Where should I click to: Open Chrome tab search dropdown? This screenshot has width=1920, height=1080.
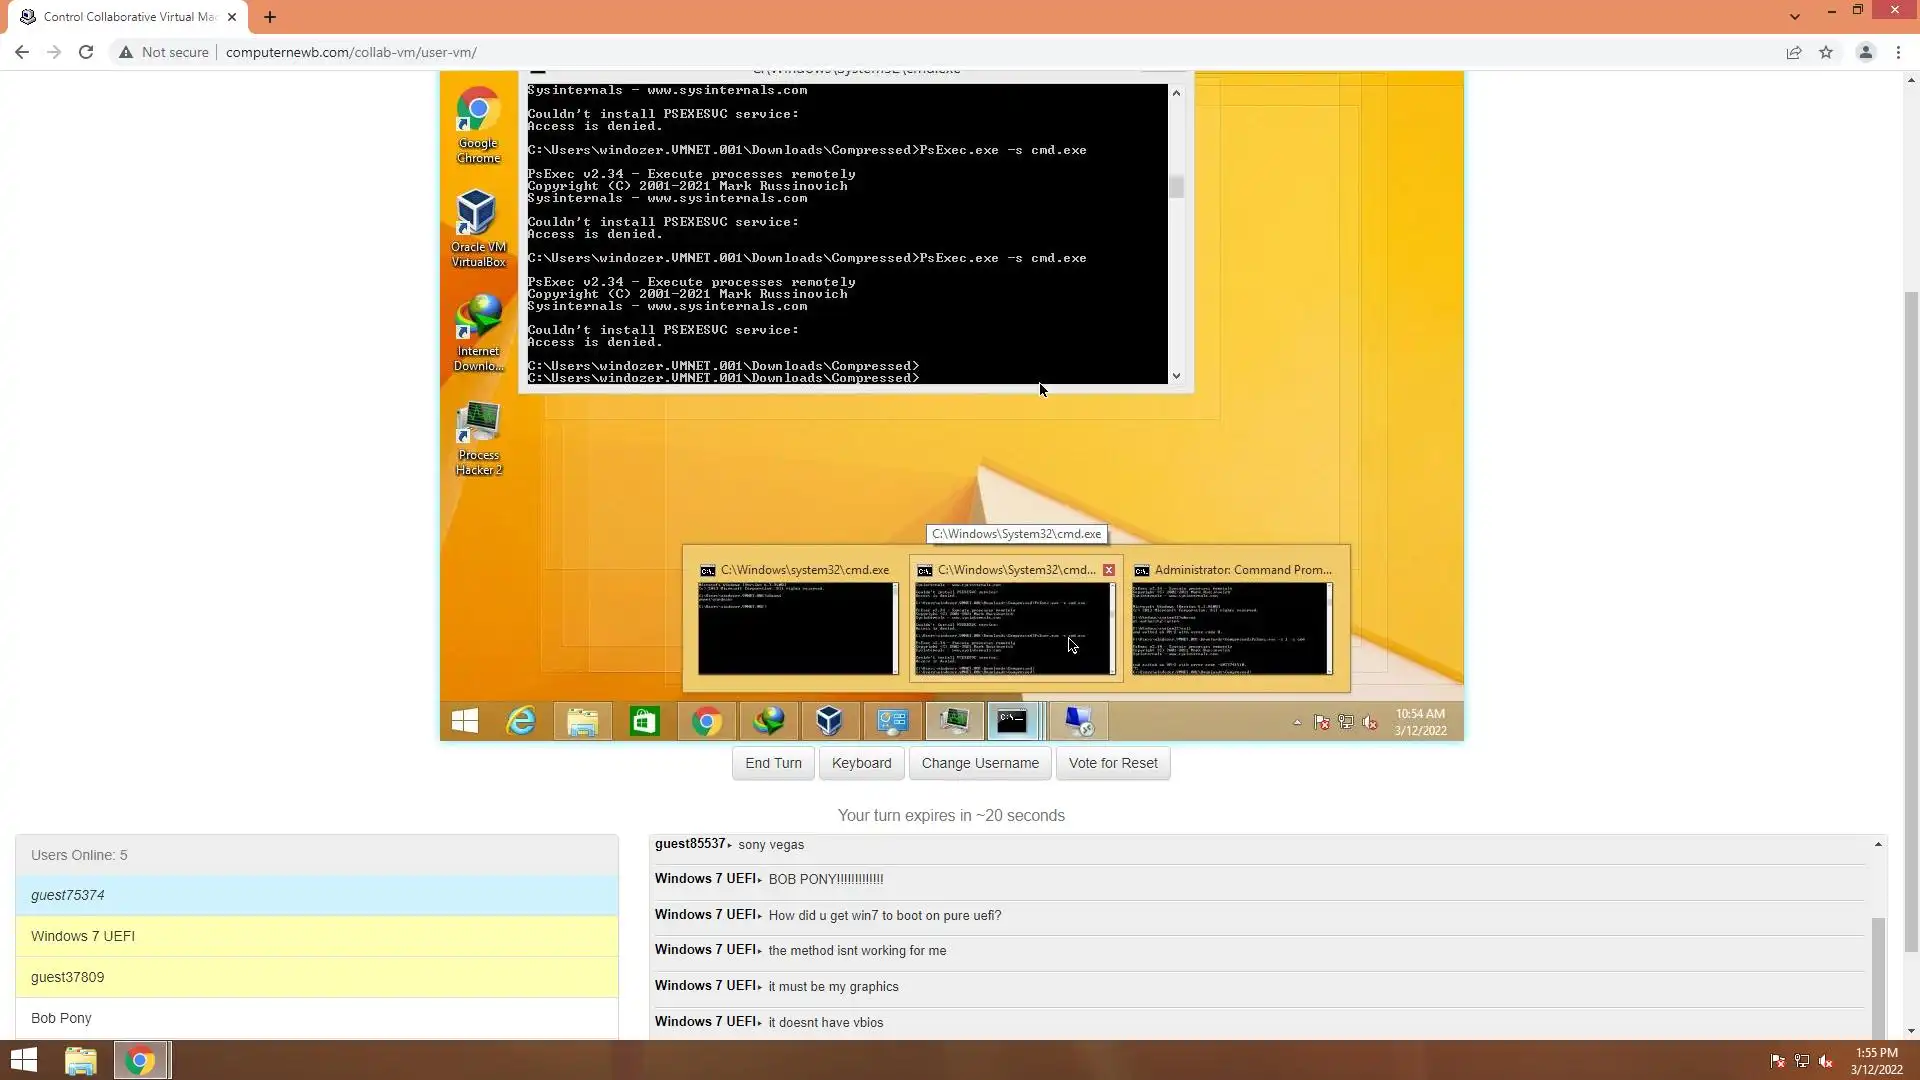pyautogui.click(x=1795, y=16)
